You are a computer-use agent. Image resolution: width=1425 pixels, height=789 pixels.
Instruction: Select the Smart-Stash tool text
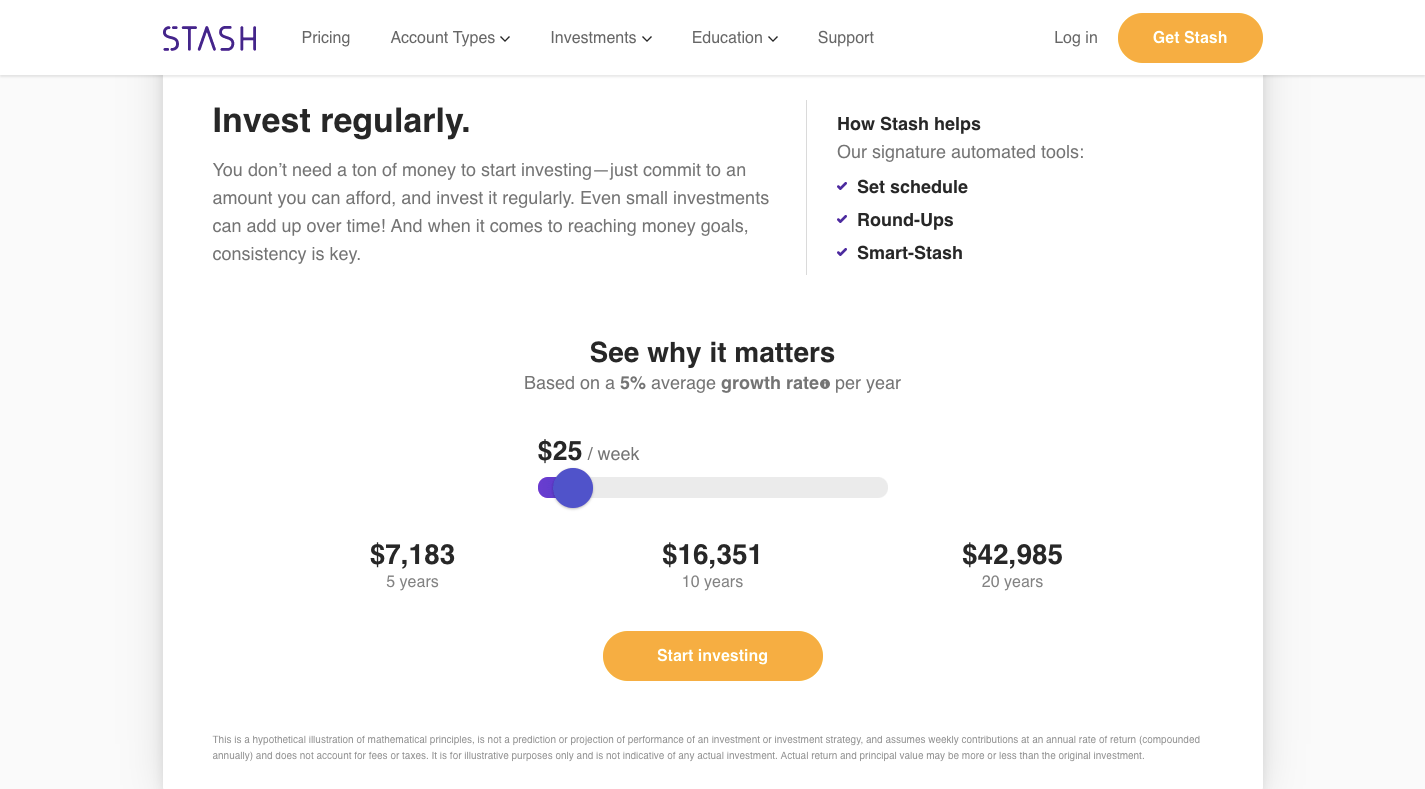click(x=910, y=253)
